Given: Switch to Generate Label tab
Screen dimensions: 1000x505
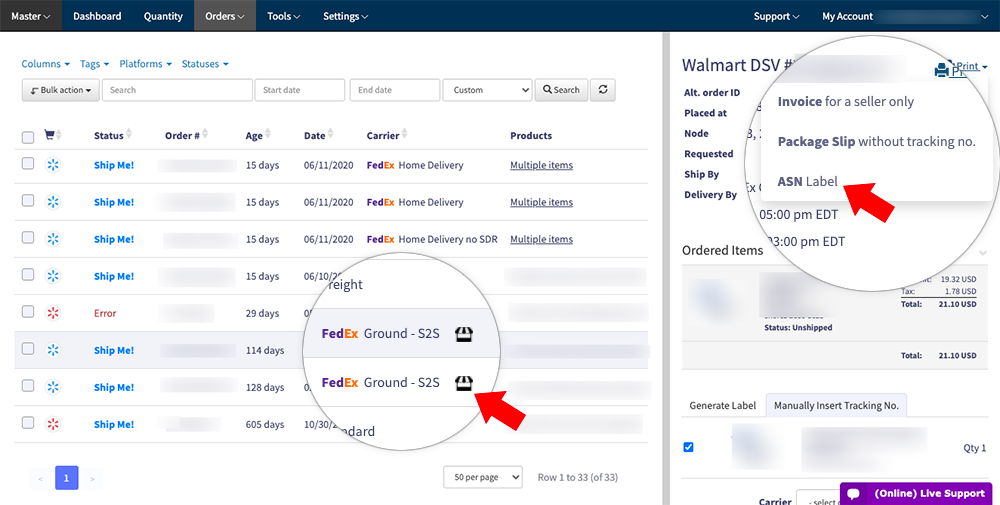Looking at the screenshot, I should coord(723,406).
